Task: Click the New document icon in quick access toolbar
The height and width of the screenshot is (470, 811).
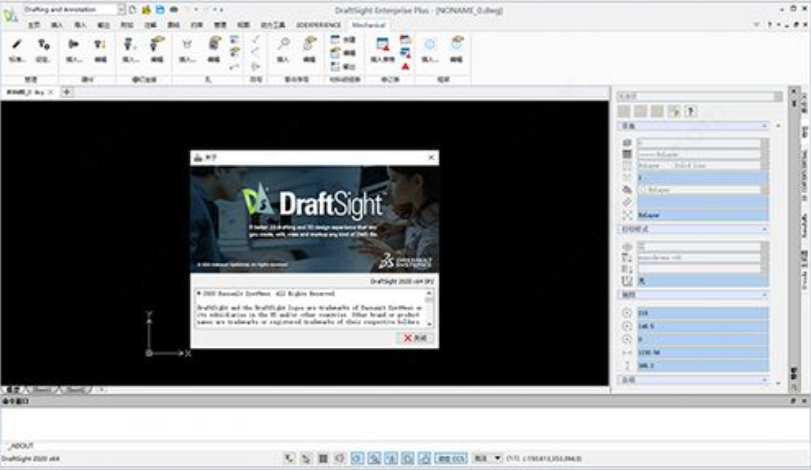Action: click(133, 9)
